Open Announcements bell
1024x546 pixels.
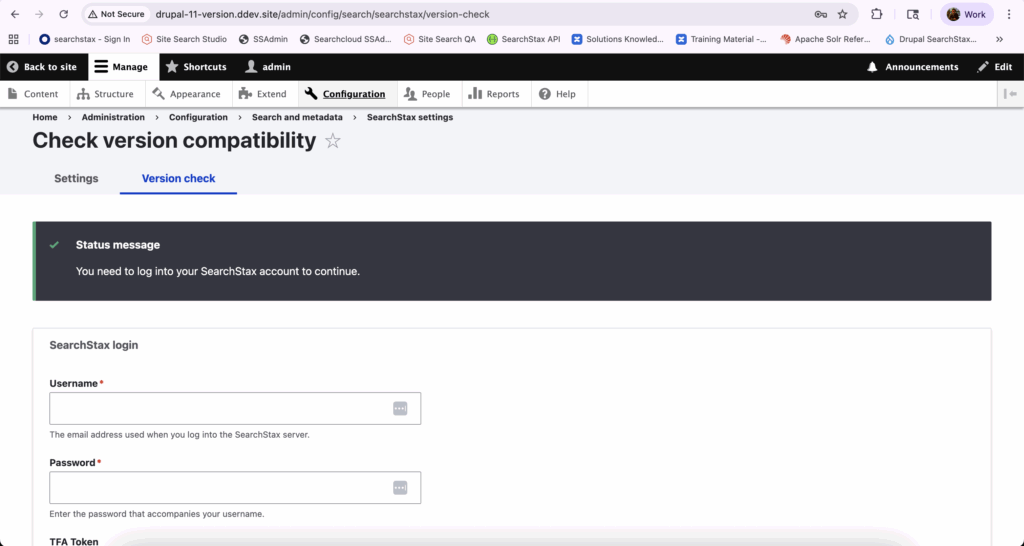912,67
